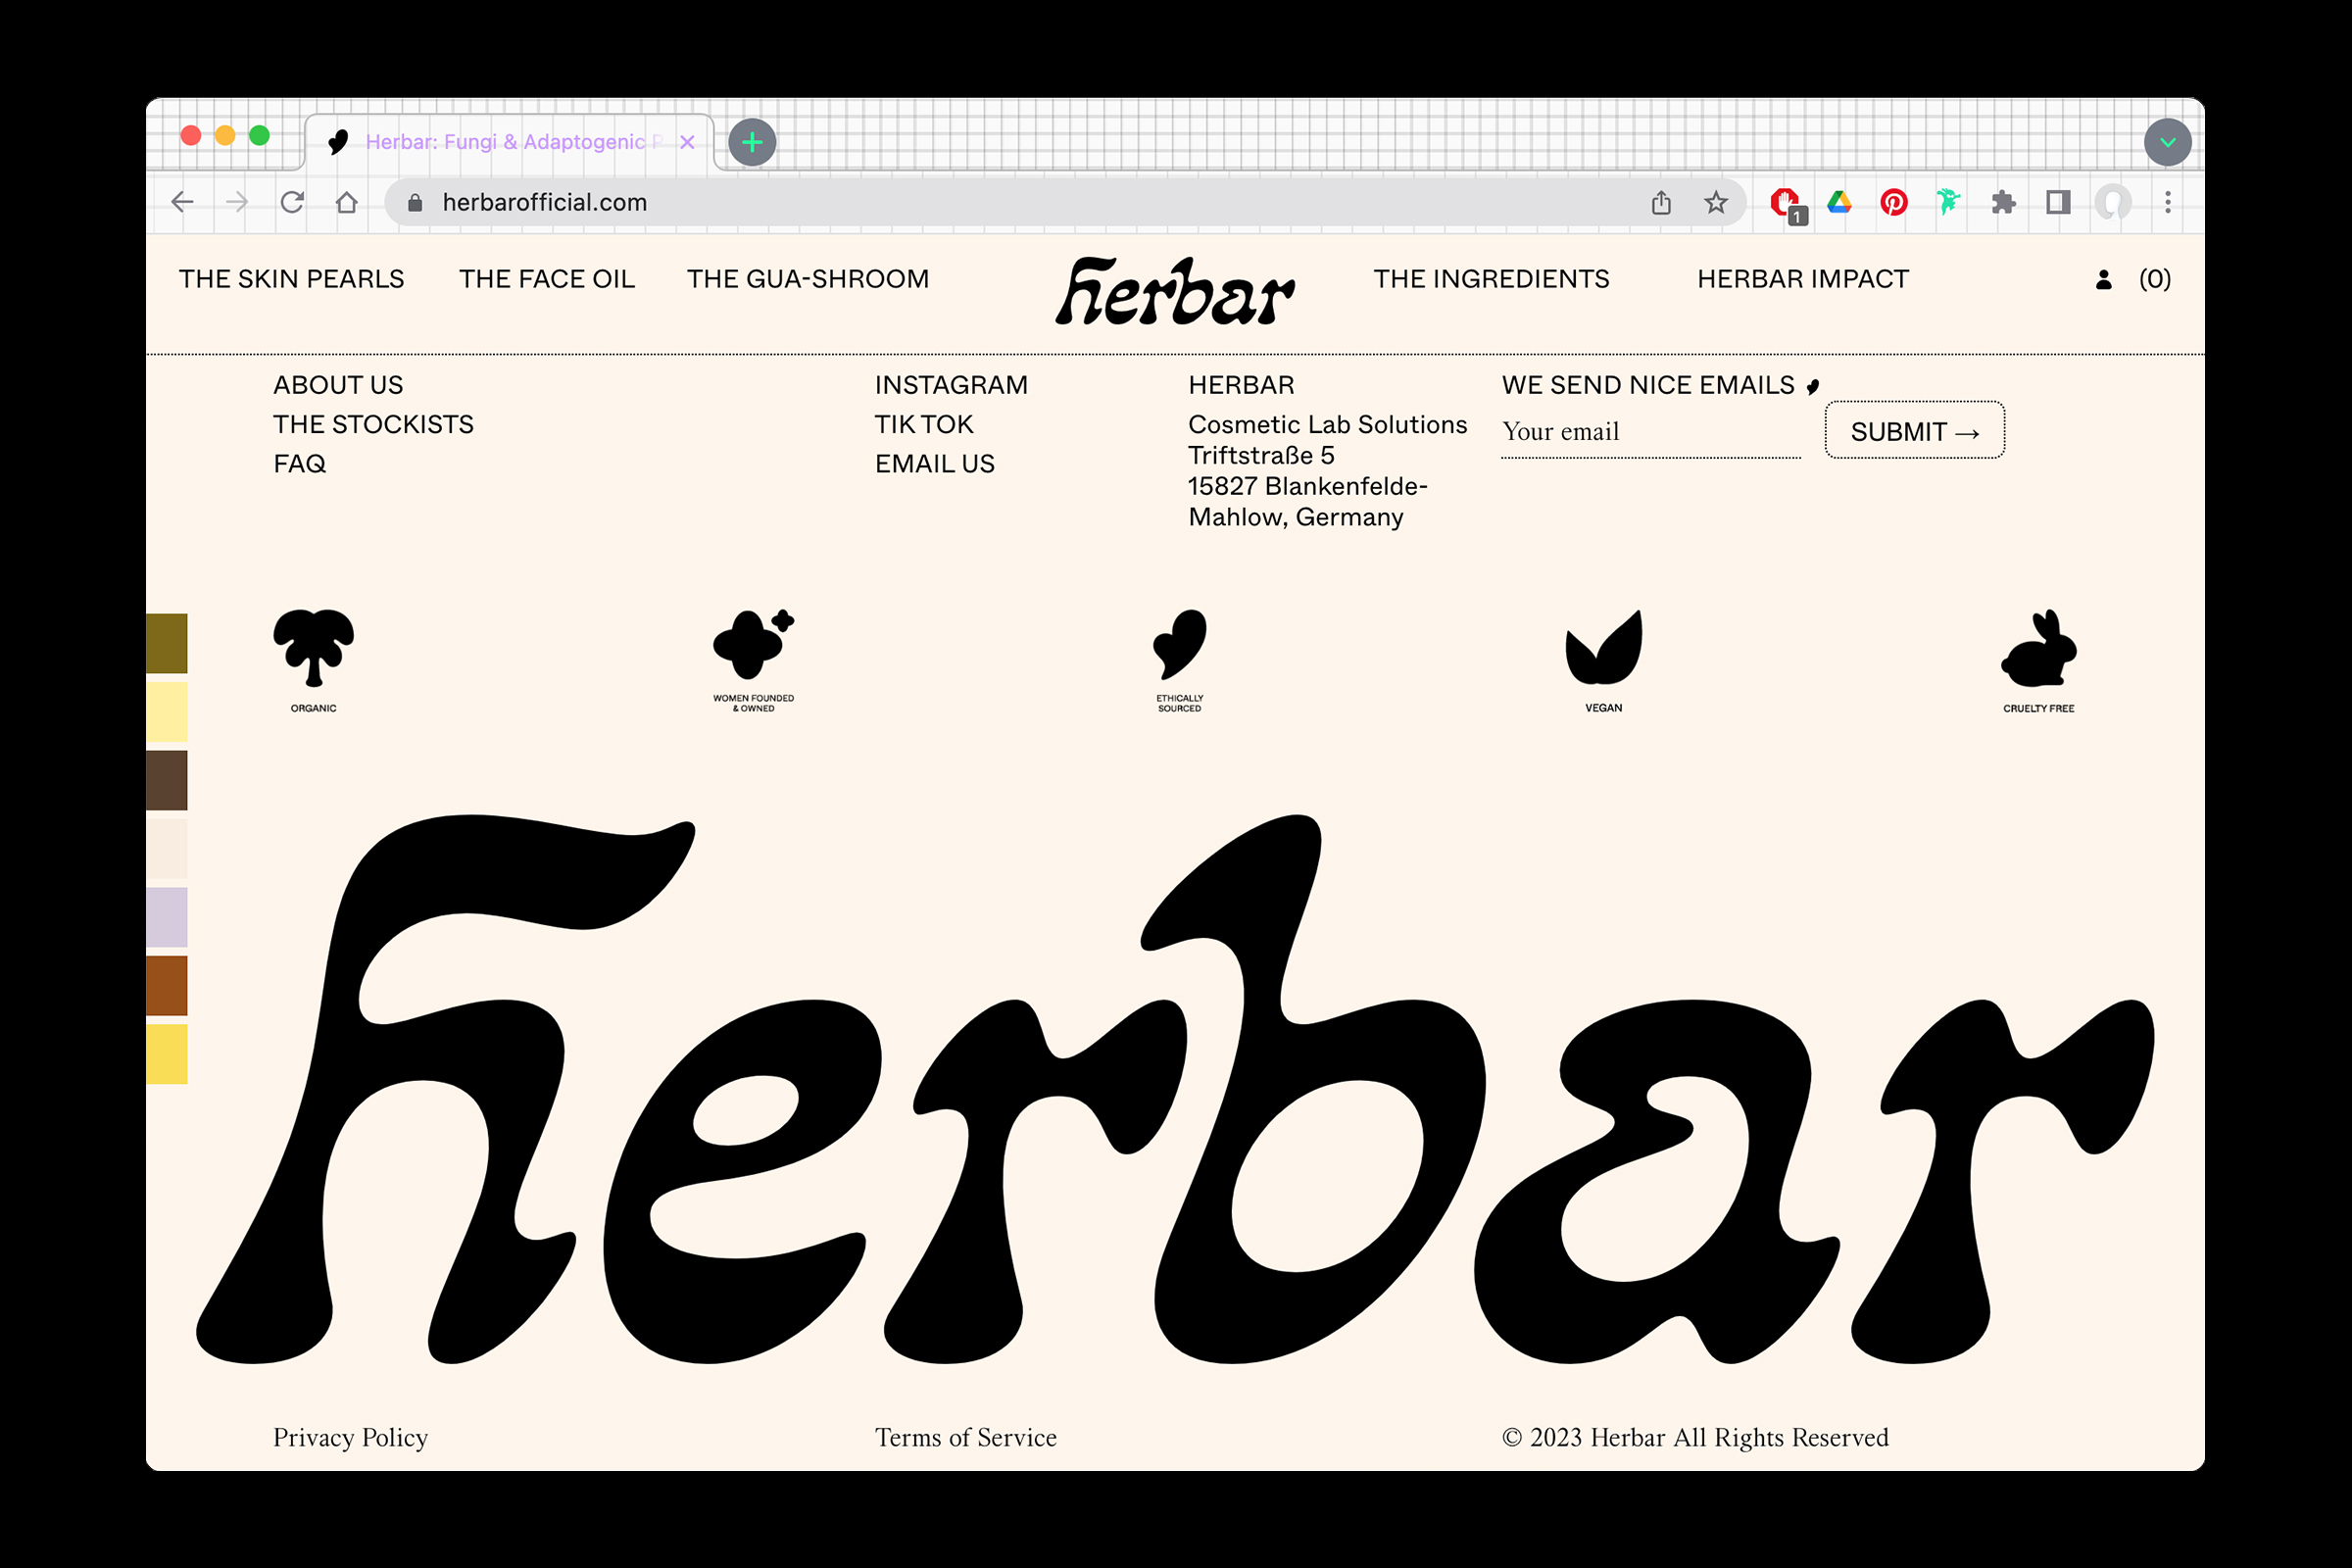Screen dimensions: 2352x1568
Task: Open The Skin Pearls menu item
Action: (291, 279)
